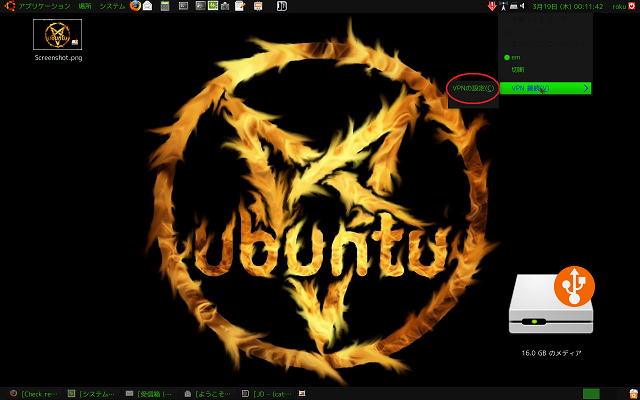Click the printer tray icon
Screen dimensions: 640x400
click(x=514, y=6)
